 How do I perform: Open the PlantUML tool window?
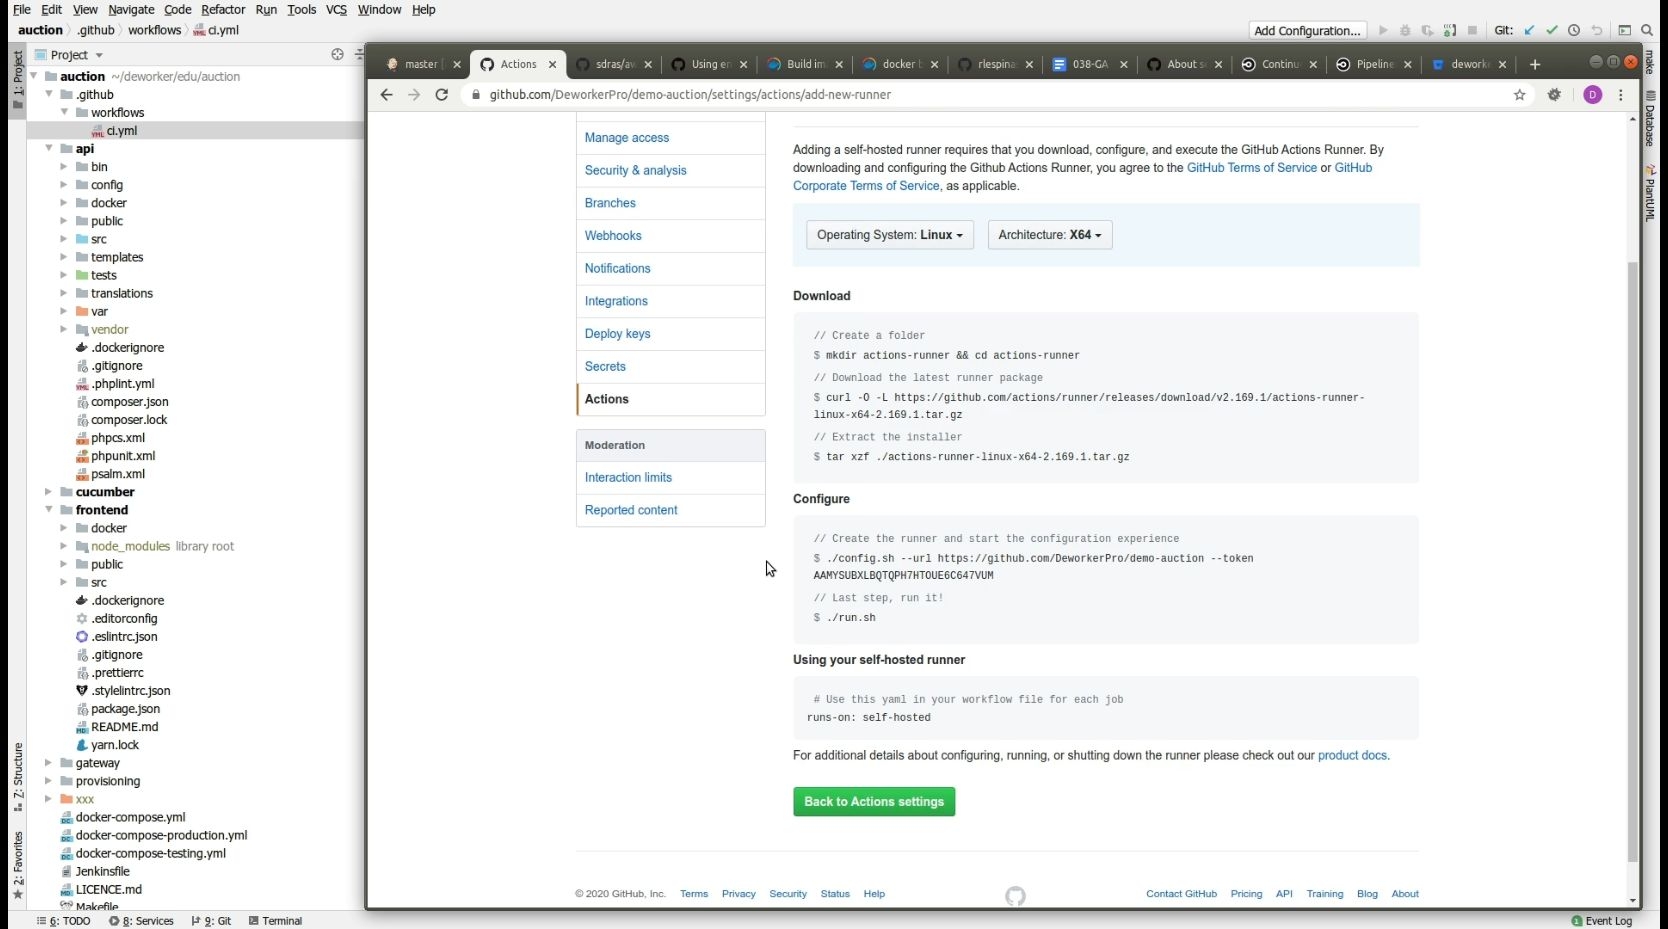point(1650,193)
